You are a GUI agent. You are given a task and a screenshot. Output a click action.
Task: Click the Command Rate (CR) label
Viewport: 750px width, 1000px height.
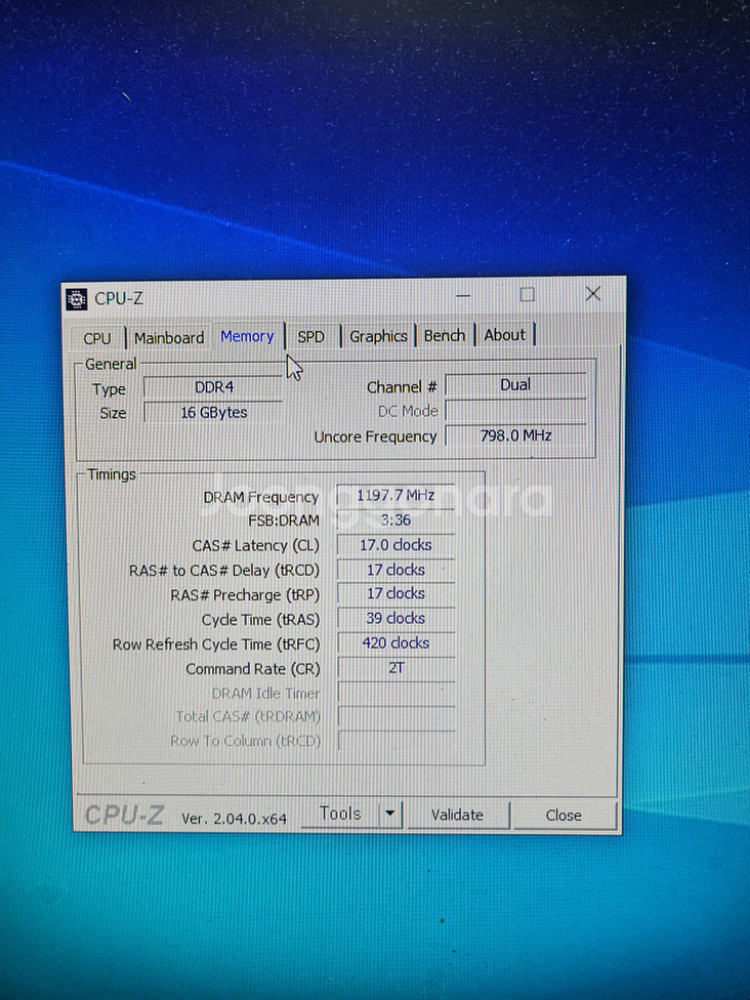point(253,669)
